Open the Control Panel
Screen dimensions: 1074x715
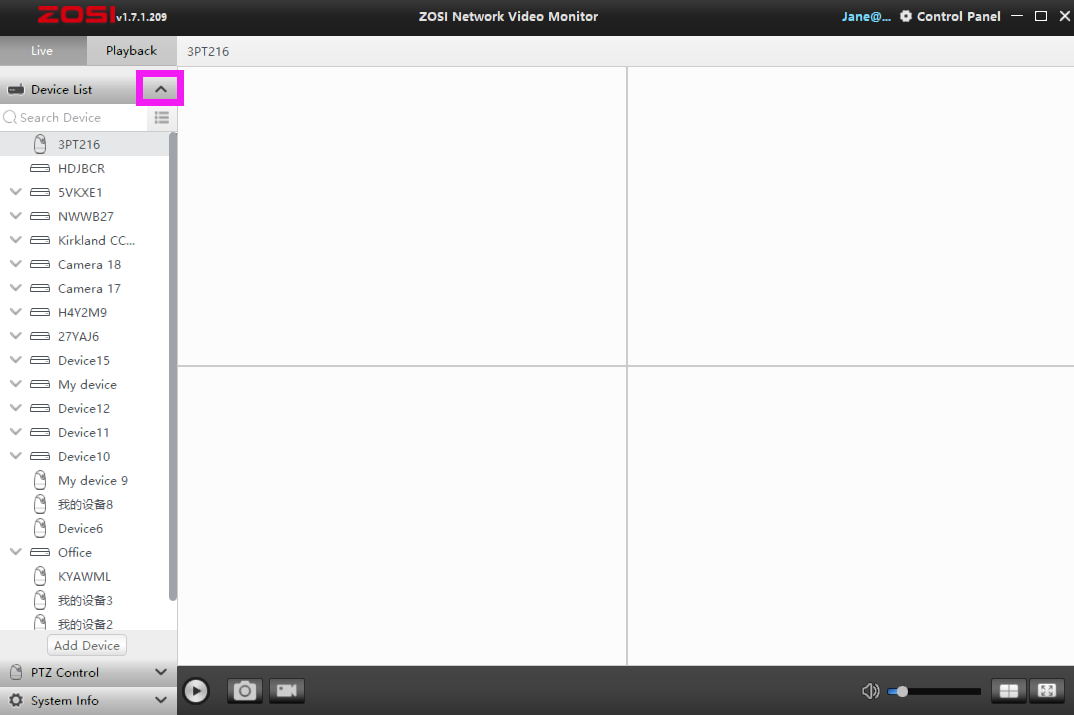950,16
